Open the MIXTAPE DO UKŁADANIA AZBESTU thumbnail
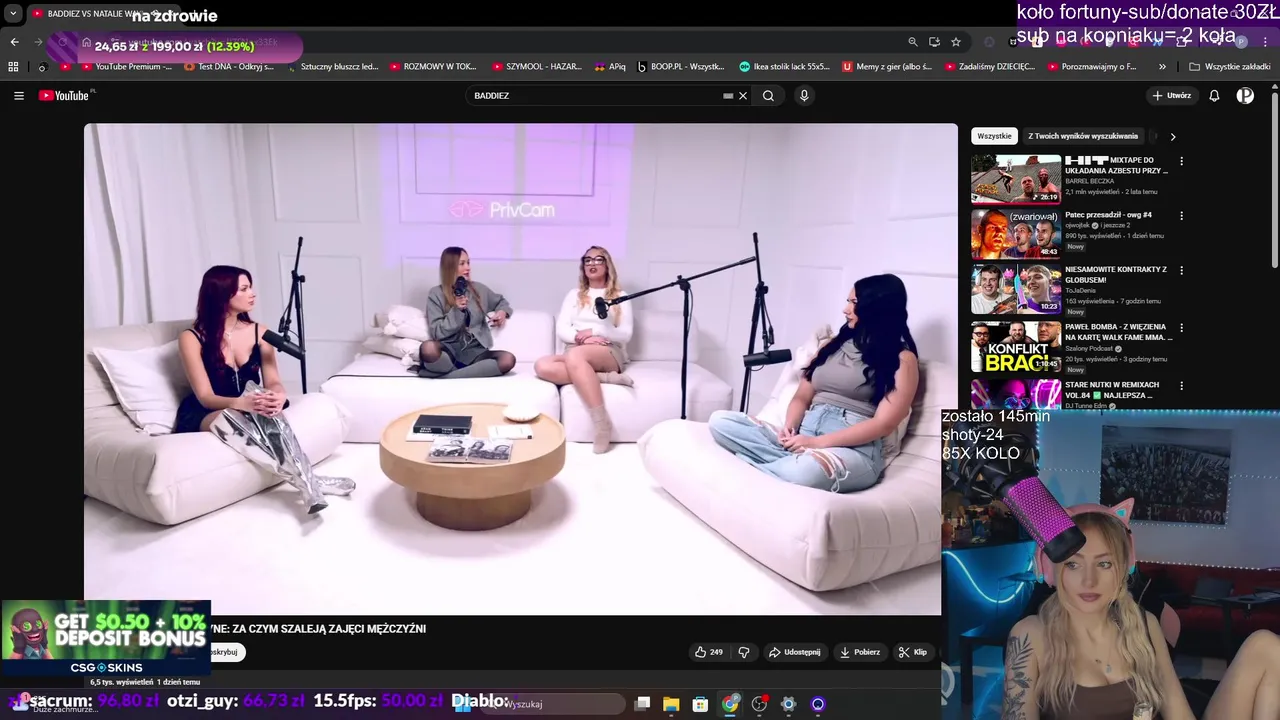 click(x=1016, y=179)
